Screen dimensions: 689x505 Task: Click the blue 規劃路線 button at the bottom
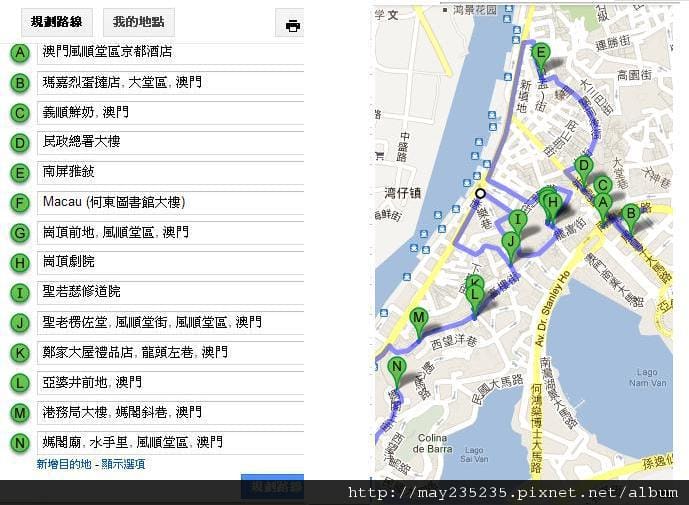pos(272,486)
